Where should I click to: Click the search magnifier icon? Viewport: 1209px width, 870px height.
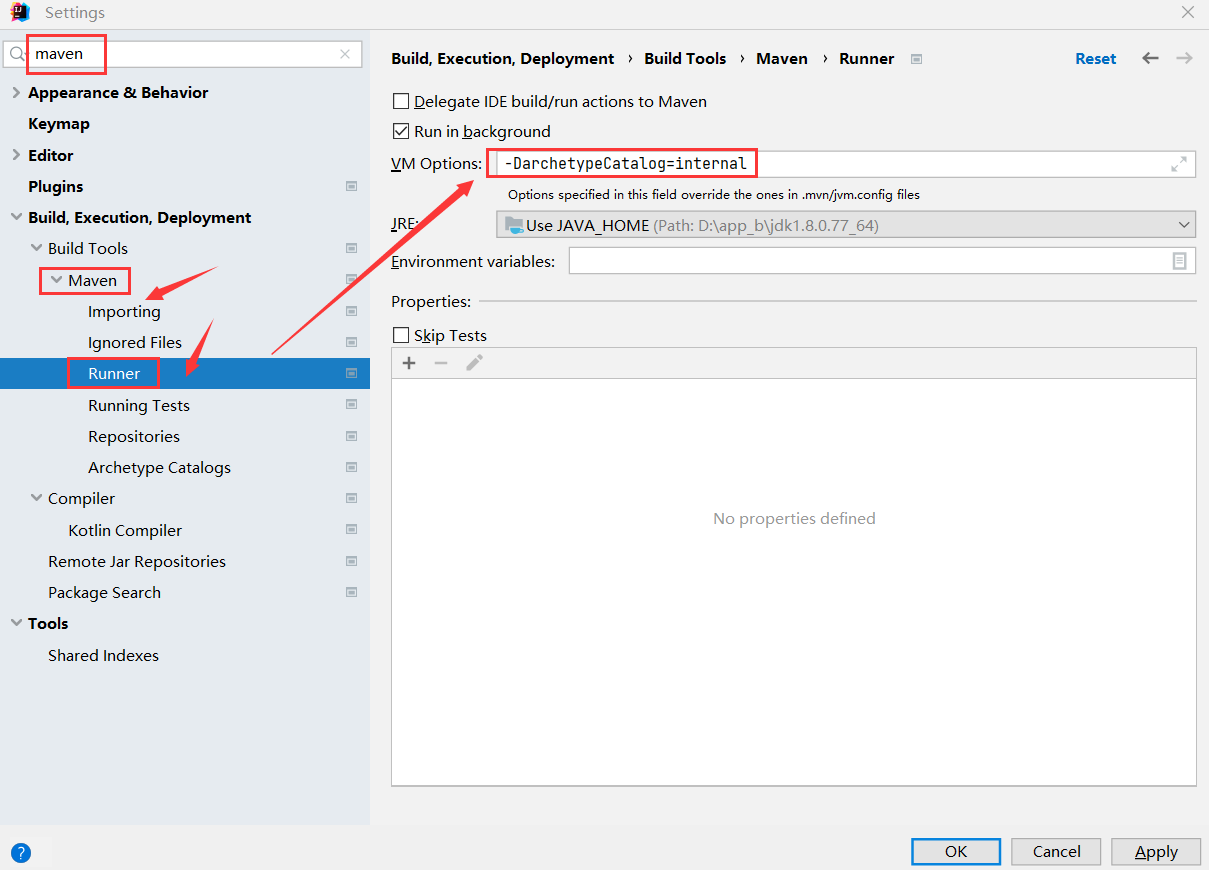coord(17,54)
